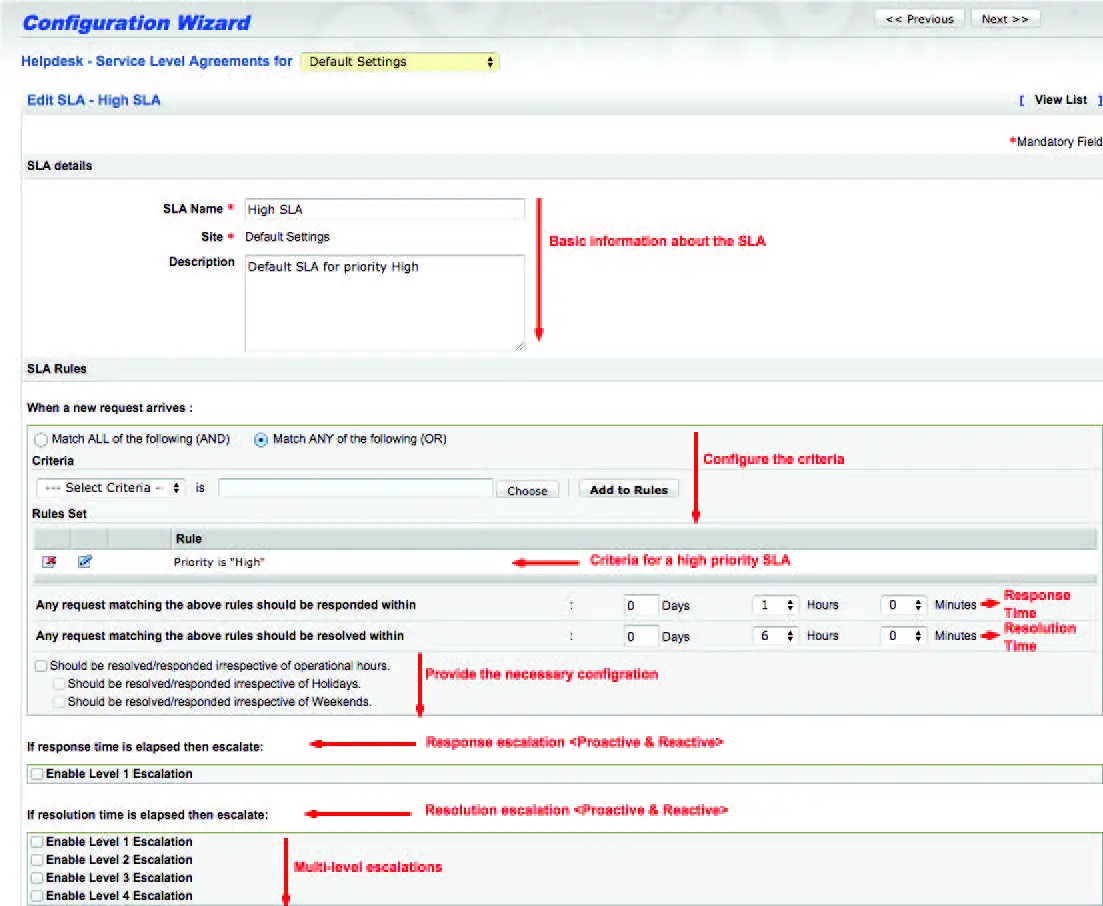
Task: Click the Next button
Action: (x=1005, y=17)
